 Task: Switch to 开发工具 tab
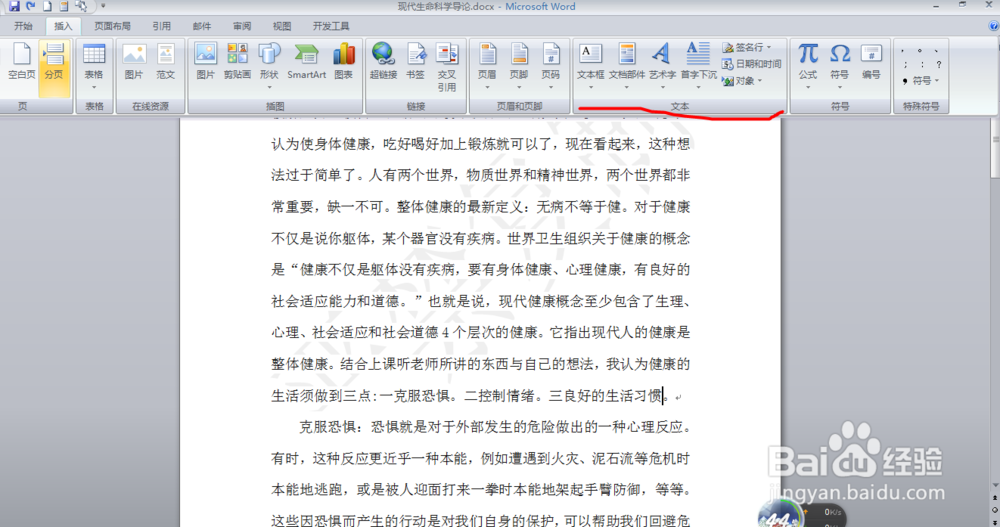(x=331, y=26)
